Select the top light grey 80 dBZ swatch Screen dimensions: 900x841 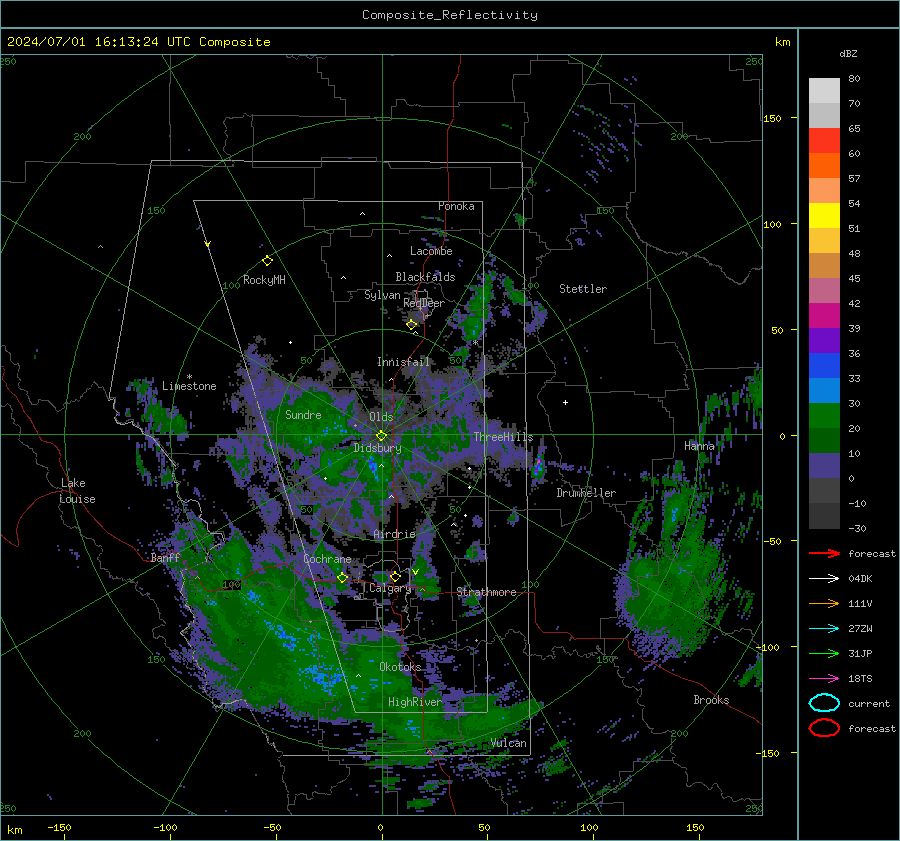(824, 91)
